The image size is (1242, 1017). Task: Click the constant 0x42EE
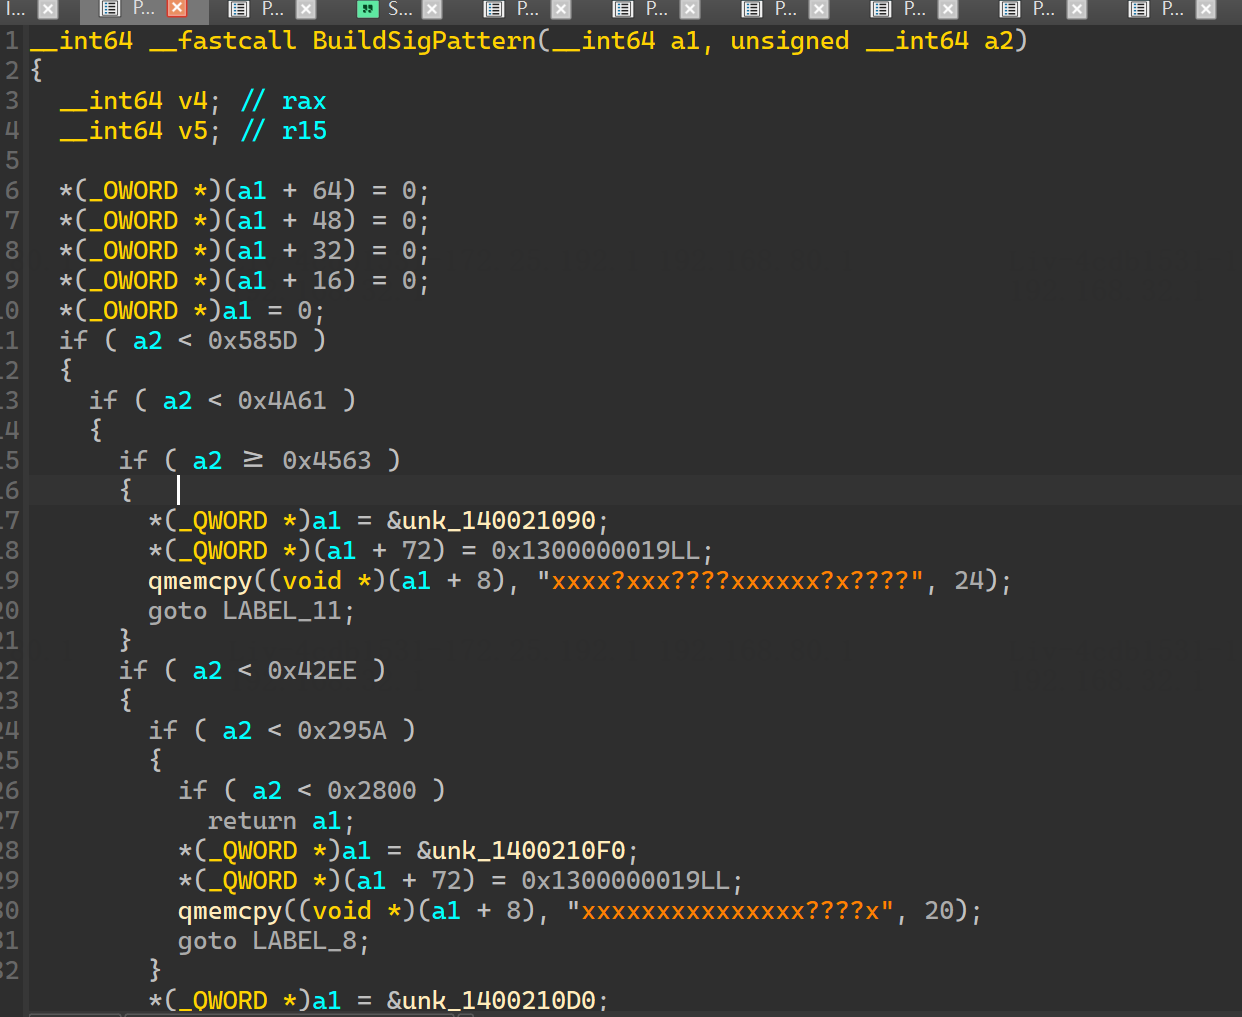pyautogui.click(x=312, y=671)
